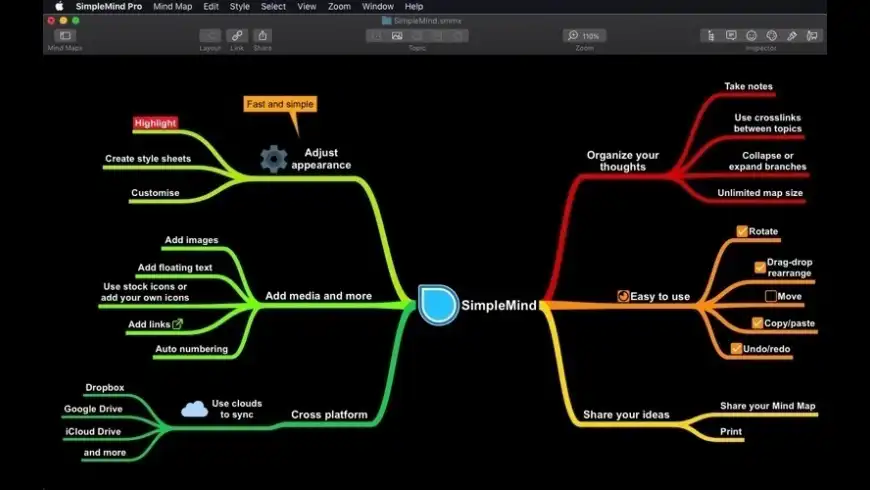Toggle the Copy/paste checkbox

(757, 323)
